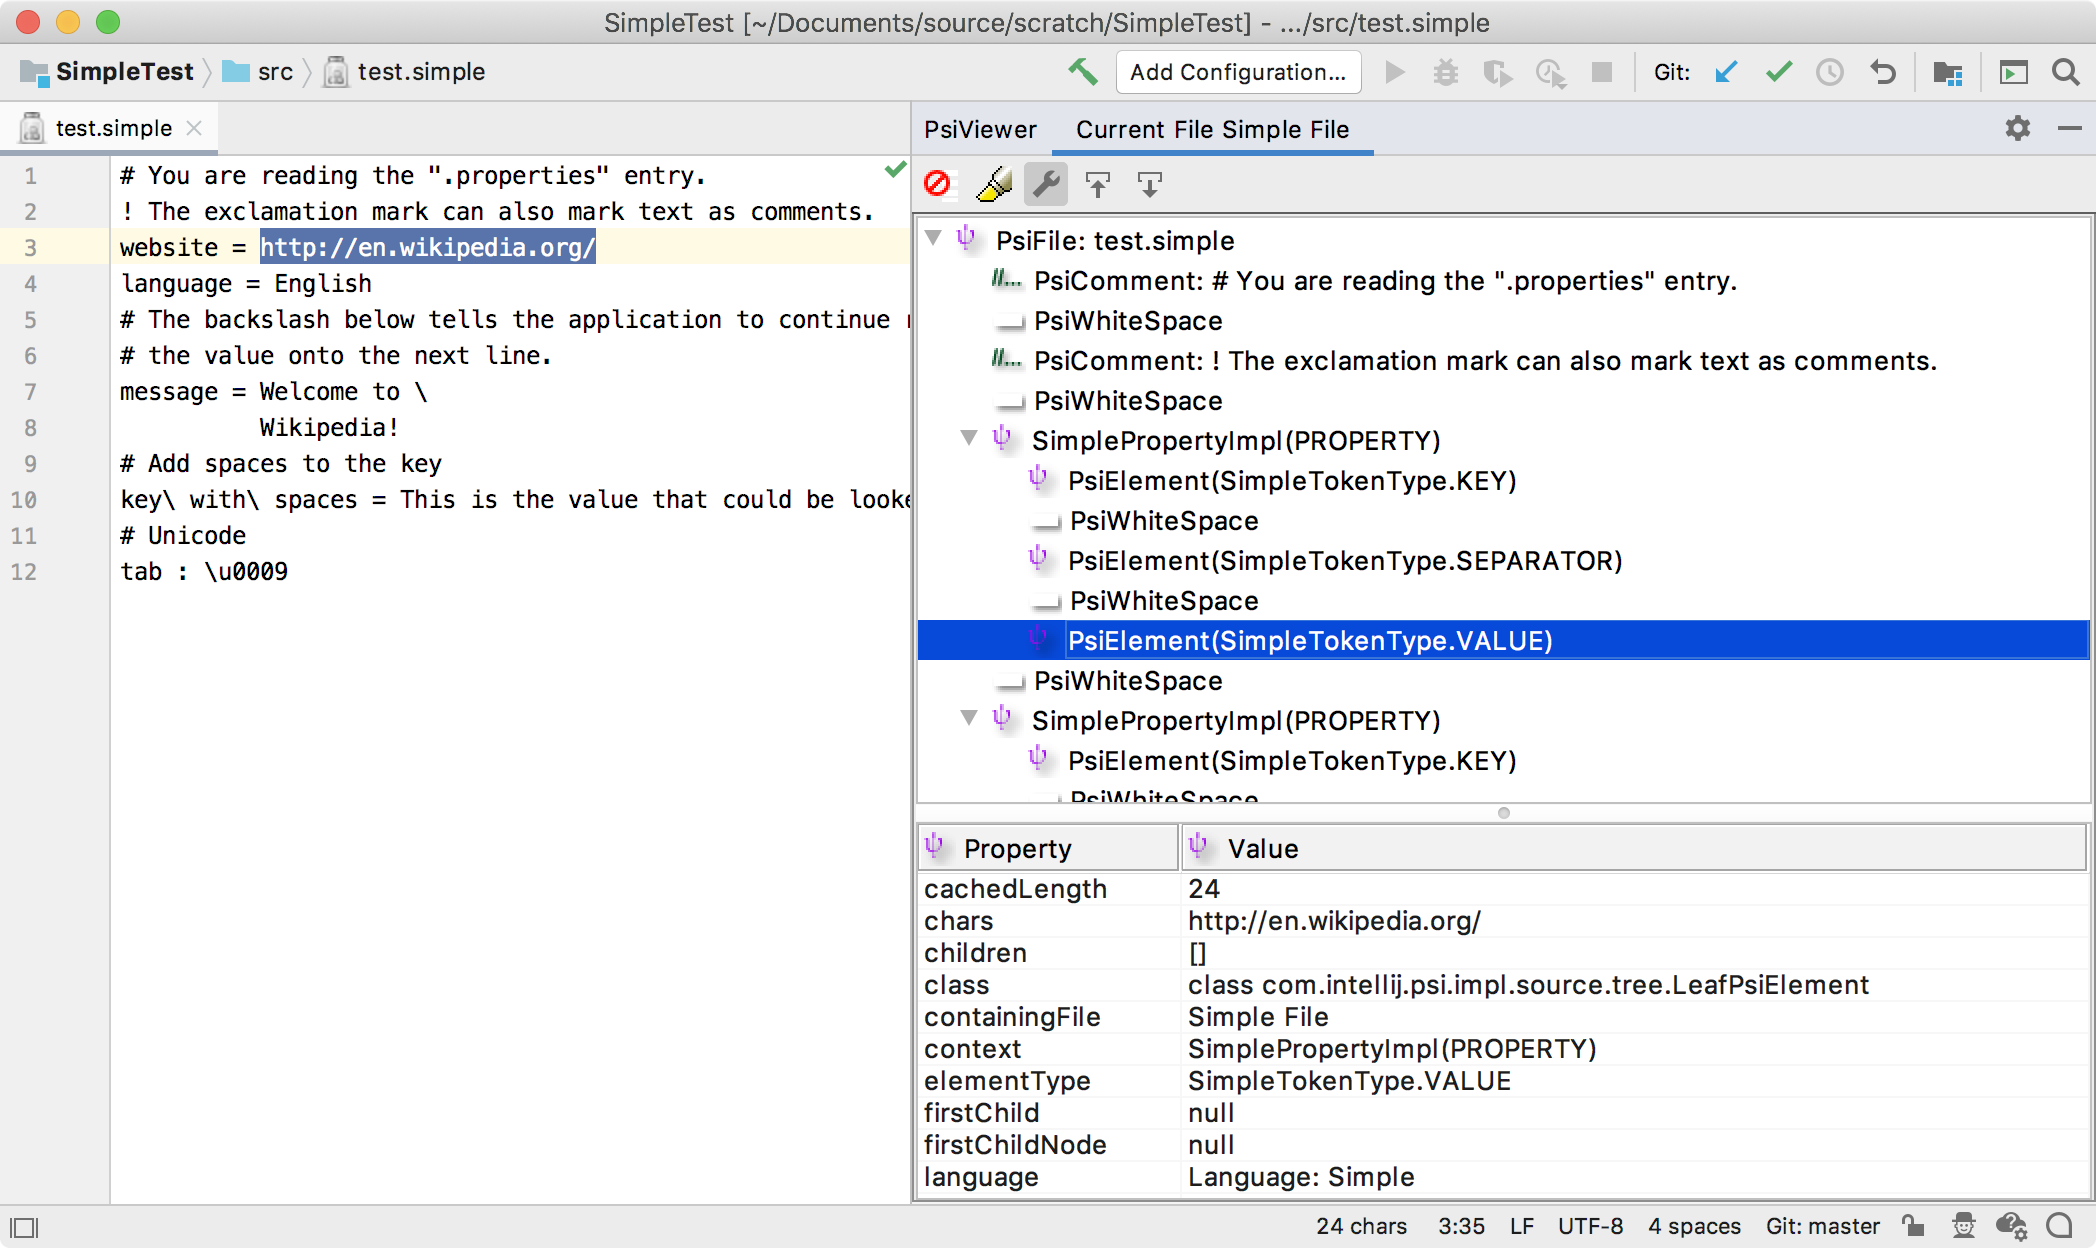The image size is (2096, 1248).
Task: Click the Add Configuration button
Action: (1239, 70)
